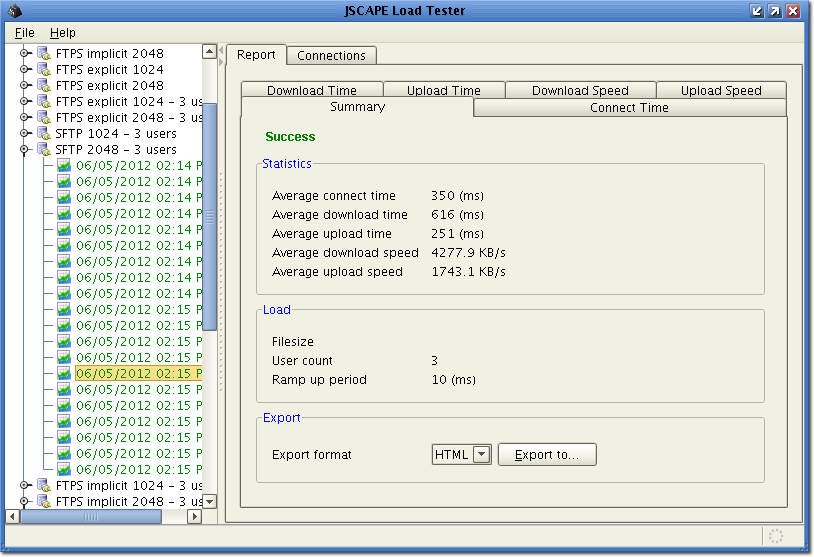814x557 pixels.
Task: Select the Summary tab
Action: coord(357,107)
